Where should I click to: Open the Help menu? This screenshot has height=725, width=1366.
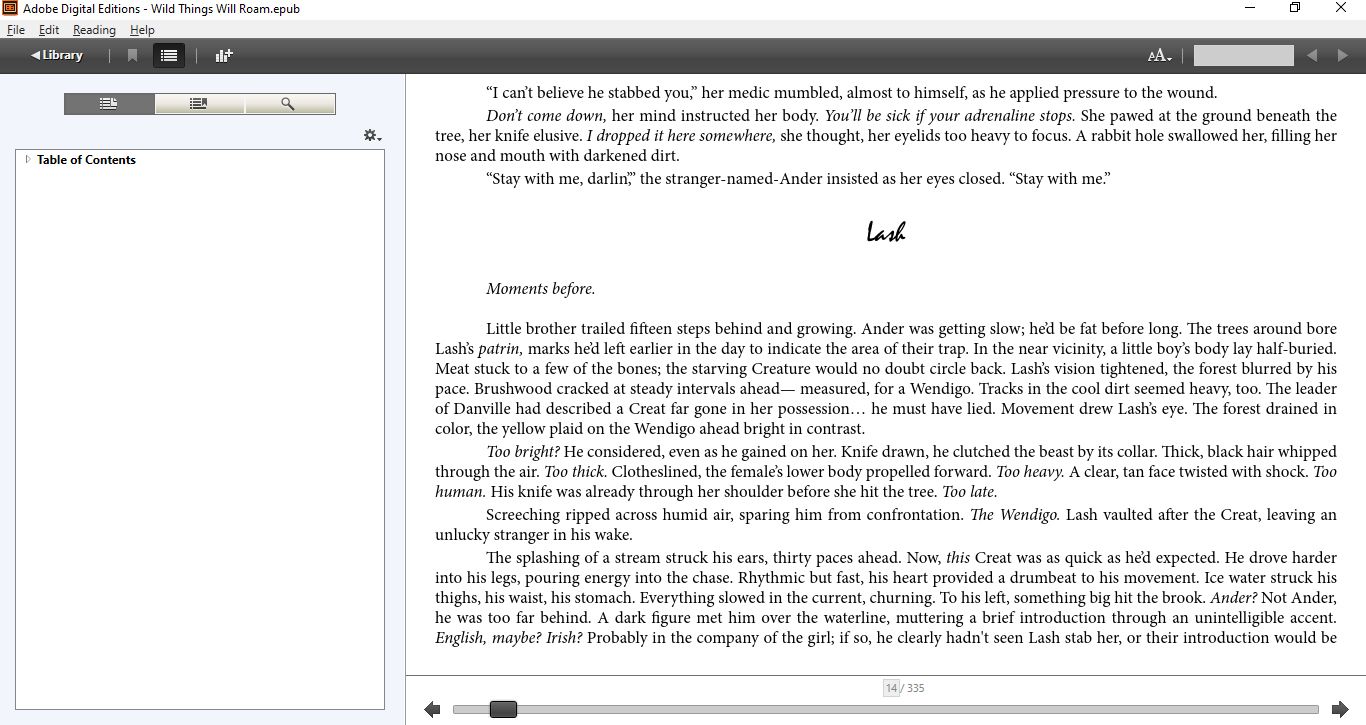[142, 30]
